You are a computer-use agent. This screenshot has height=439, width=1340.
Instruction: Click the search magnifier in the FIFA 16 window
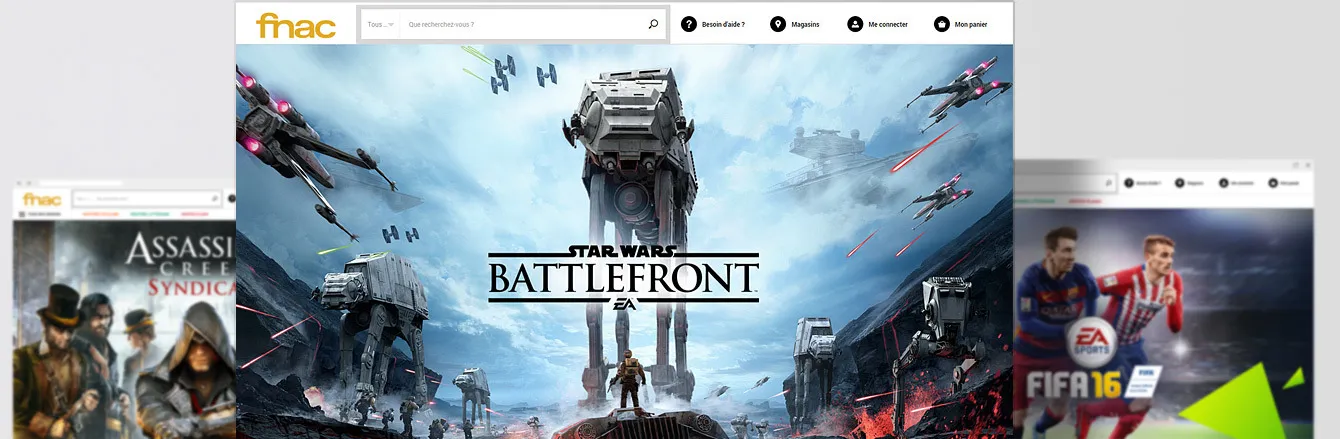1109,184
